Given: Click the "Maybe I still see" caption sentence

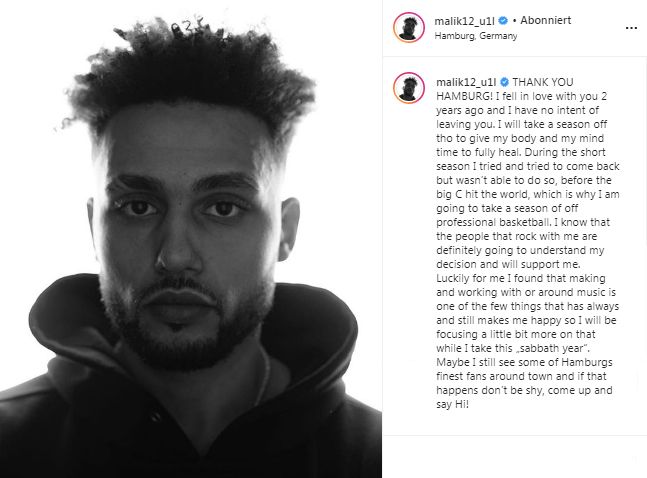Looking at the screenshot, I should point(524,383).
